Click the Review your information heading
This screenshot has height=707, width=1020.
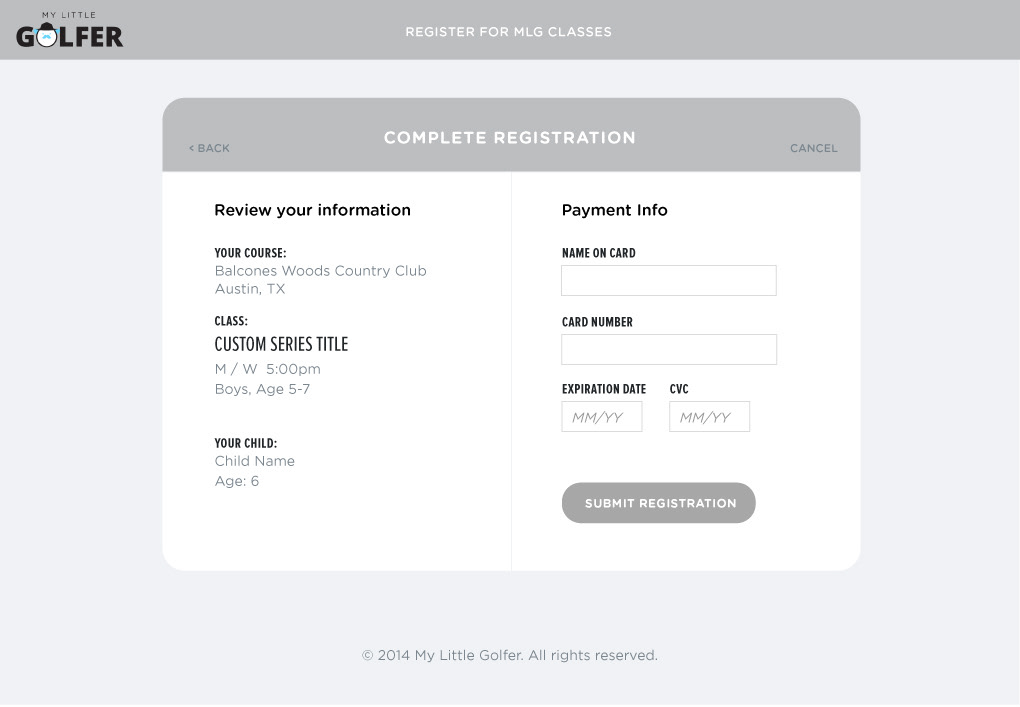point(312,210)
